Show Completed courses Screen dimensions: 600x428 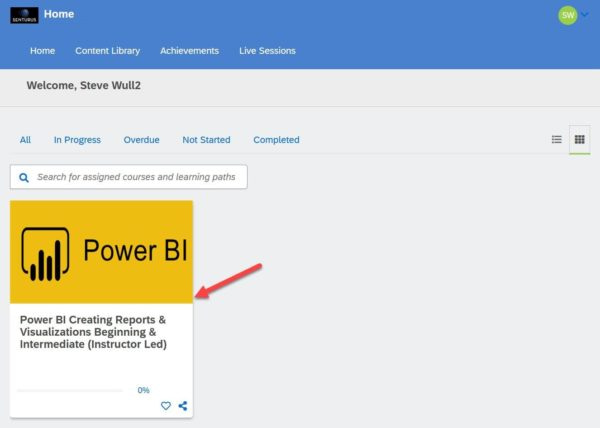(276, 140)
